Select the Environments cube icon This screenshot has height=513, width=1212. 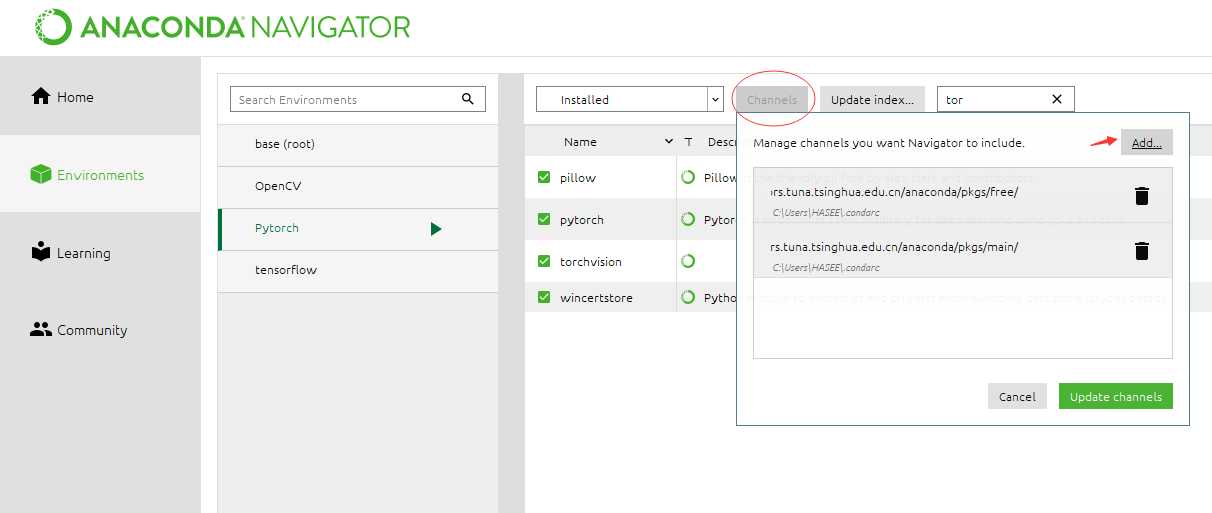[x=41, y=175]
